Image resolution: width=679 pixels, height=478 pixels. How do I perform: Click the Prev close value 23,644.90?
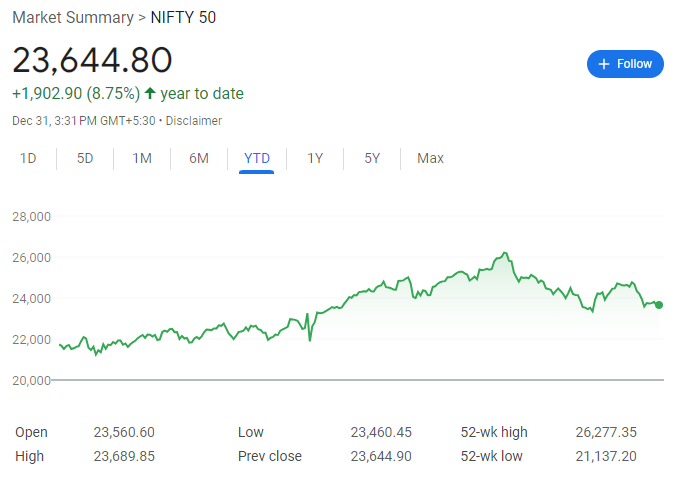click(x=381, y=456)
